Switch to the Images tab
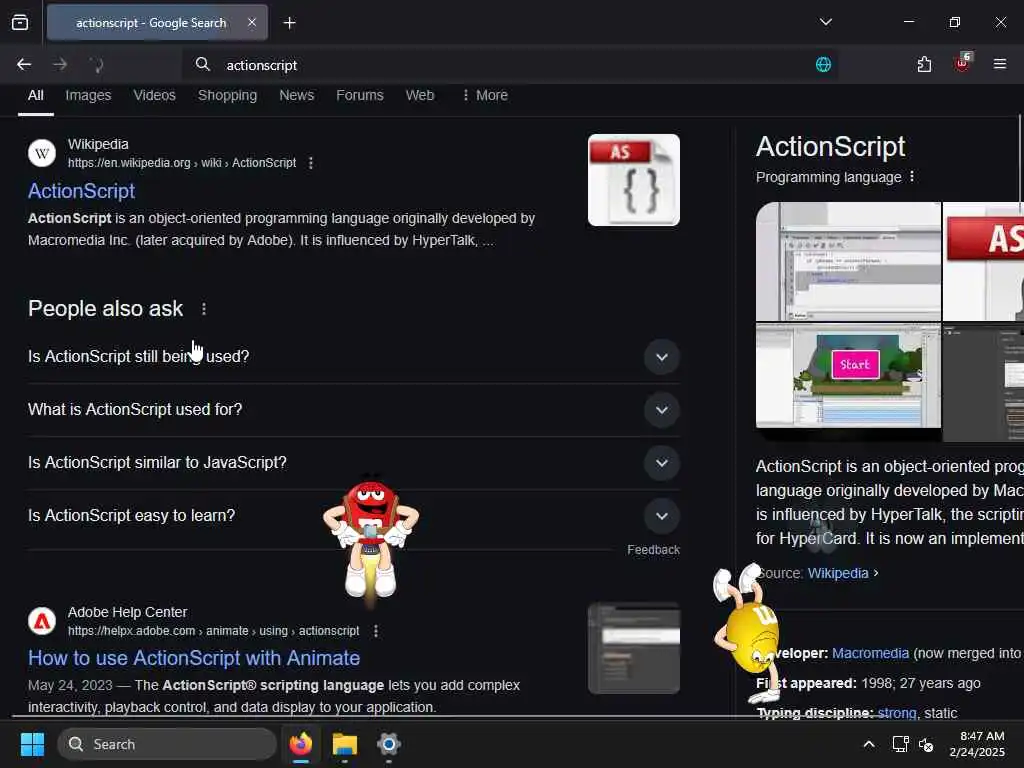Screen dimensions: 1024x768 [x=88, y=95]
